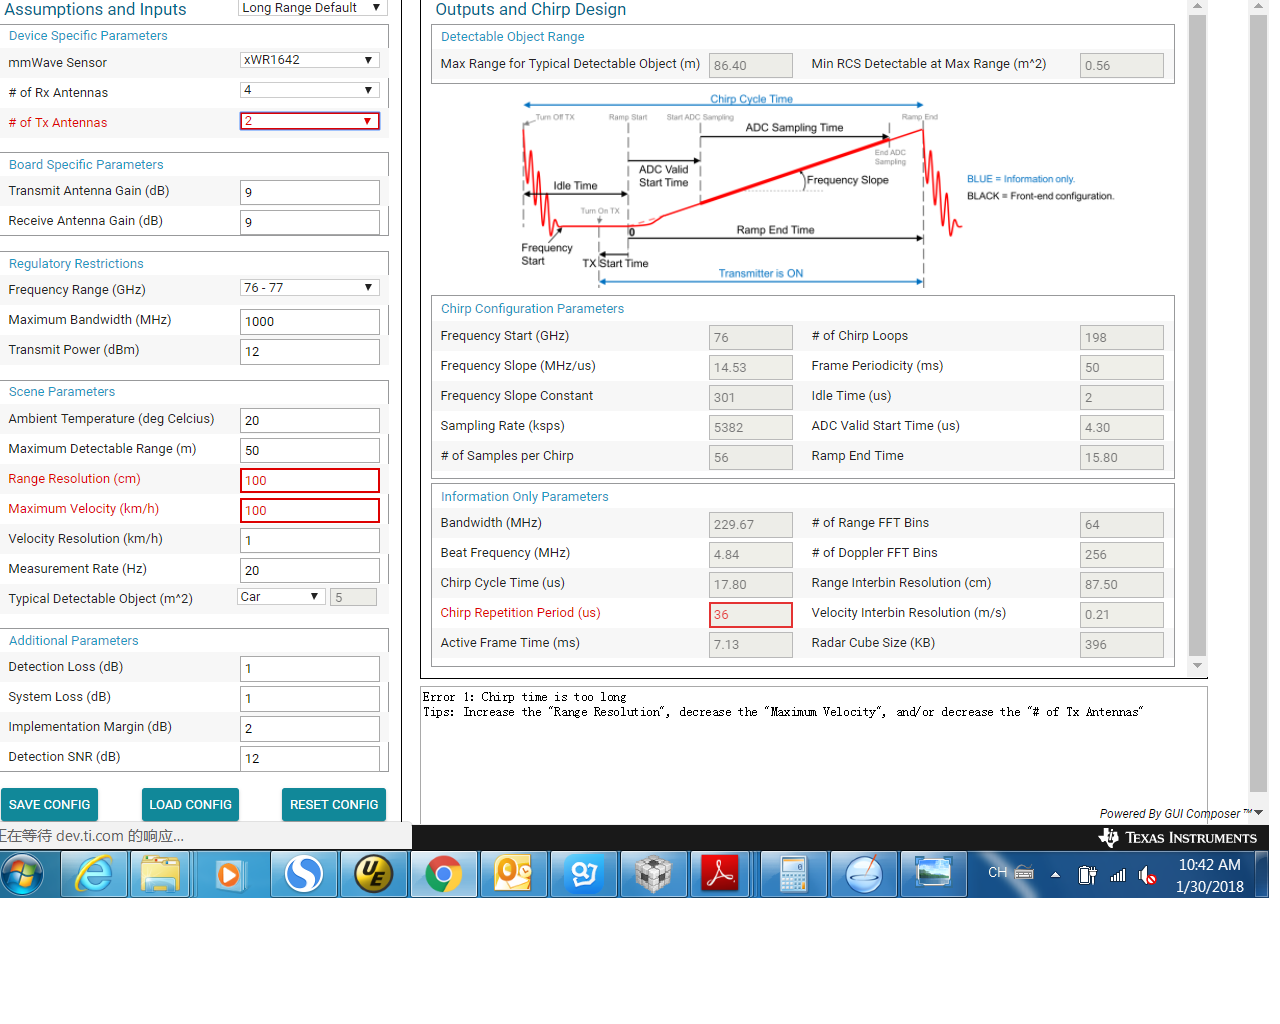Open the taskbar clock and date
The image size is (1280, 1024).
point(1210,875)
